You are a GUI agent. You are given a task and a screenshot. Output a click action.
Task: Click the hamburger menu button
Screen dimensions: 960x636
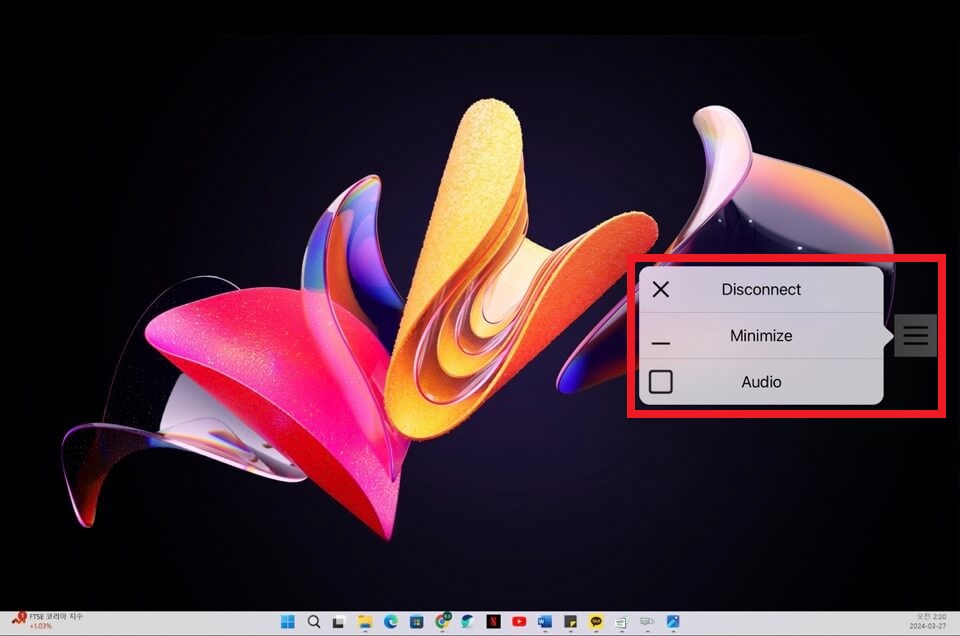(915, 335)
